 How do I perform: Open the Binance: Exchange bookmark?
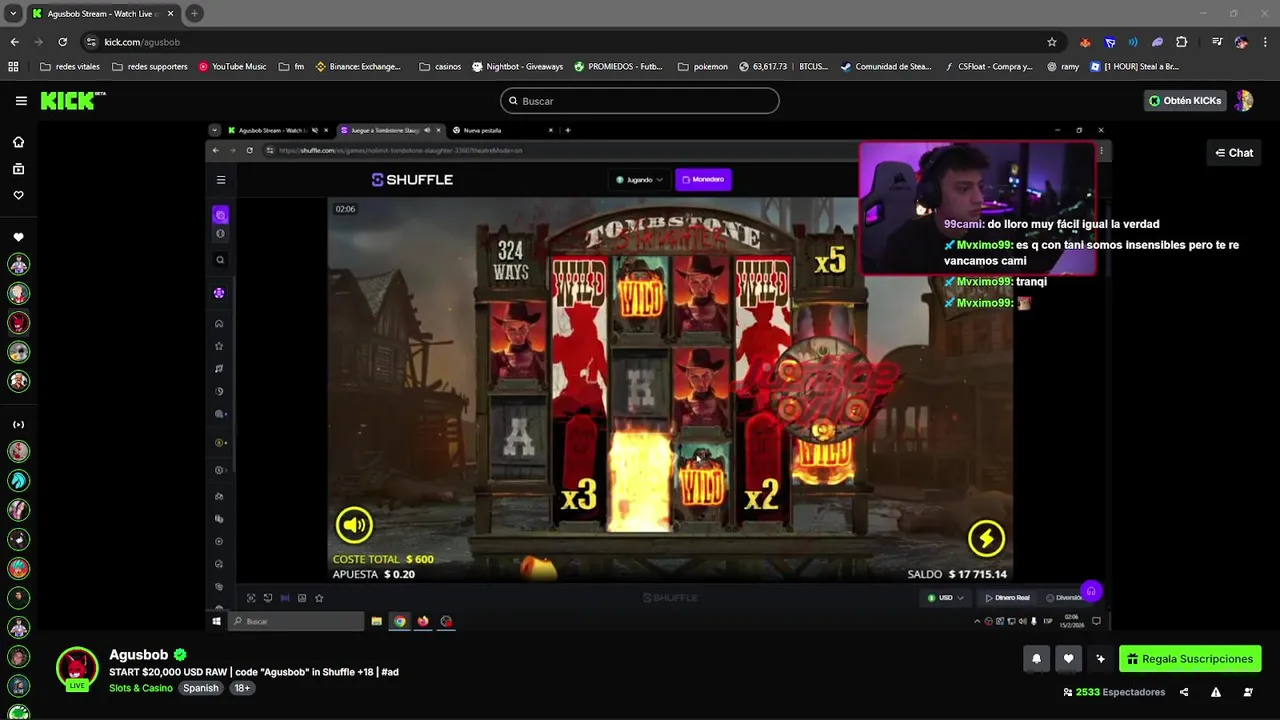358,67
